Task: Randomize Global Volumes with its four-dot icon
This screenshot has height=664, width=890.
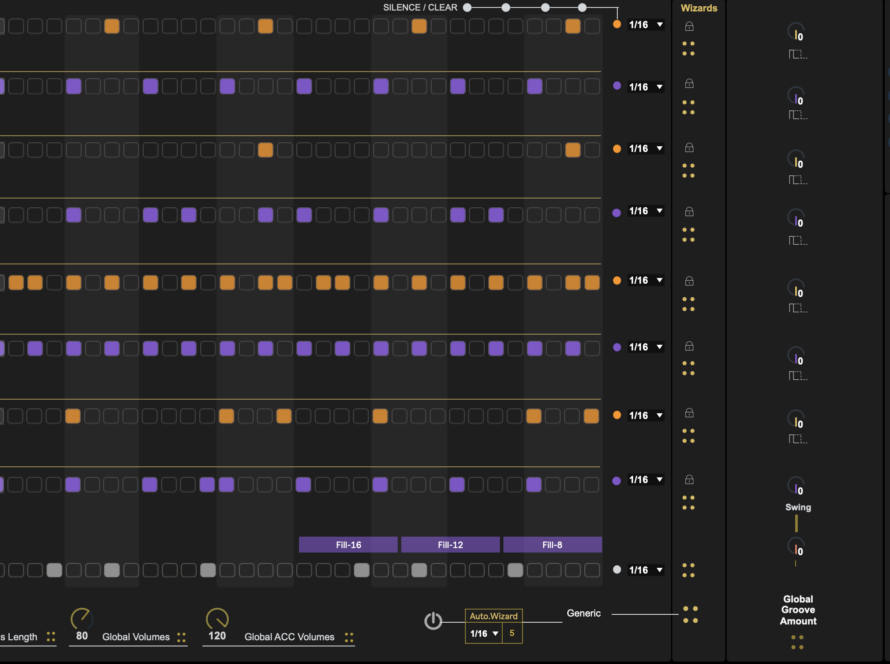Action: [181, 637]
